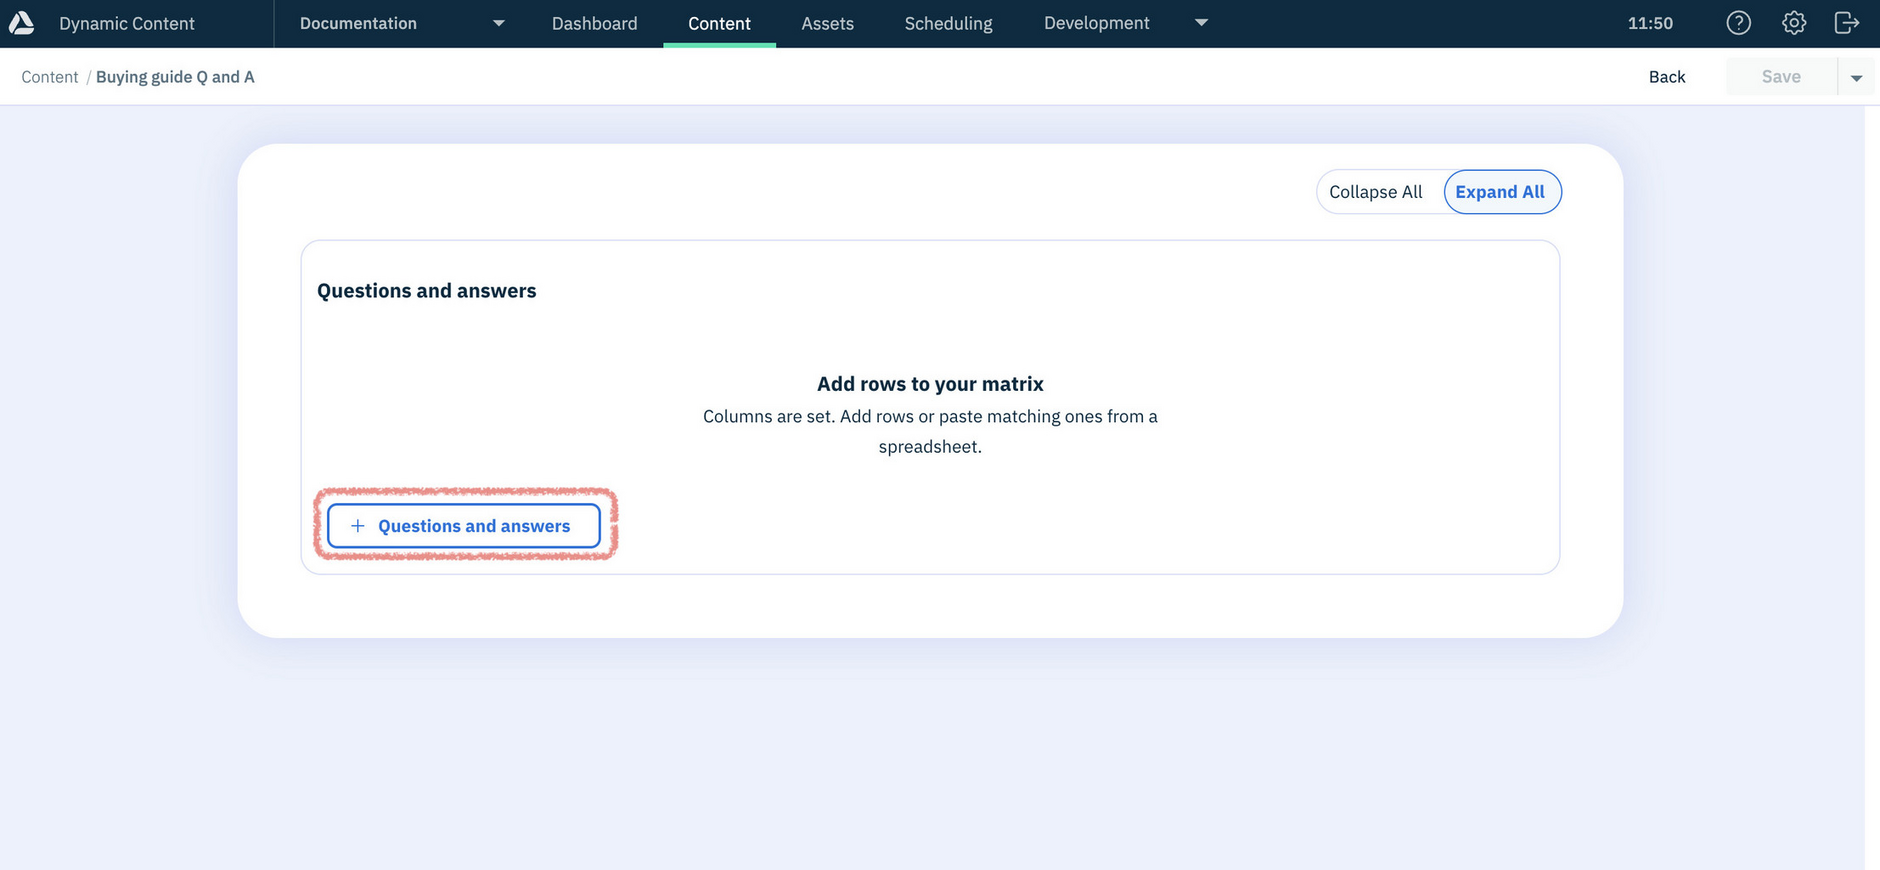Open the help question mark icon
This screenshot has width=1880, height=870.
point(1738,23)
